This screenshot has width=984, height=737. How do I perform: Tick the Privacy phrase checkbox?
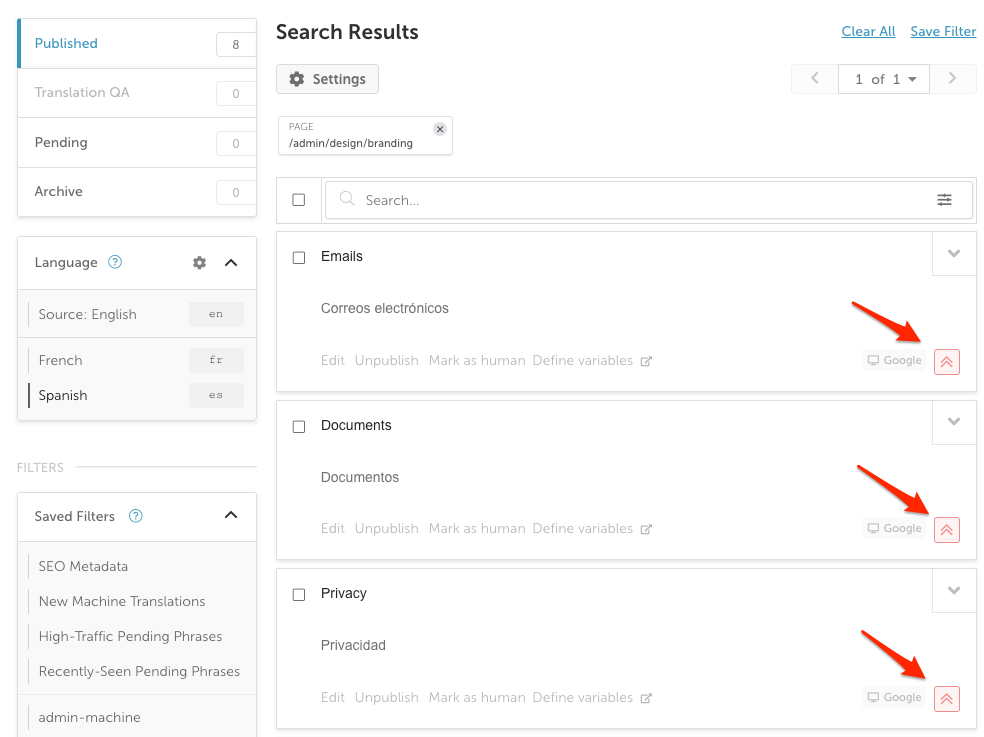299,594
